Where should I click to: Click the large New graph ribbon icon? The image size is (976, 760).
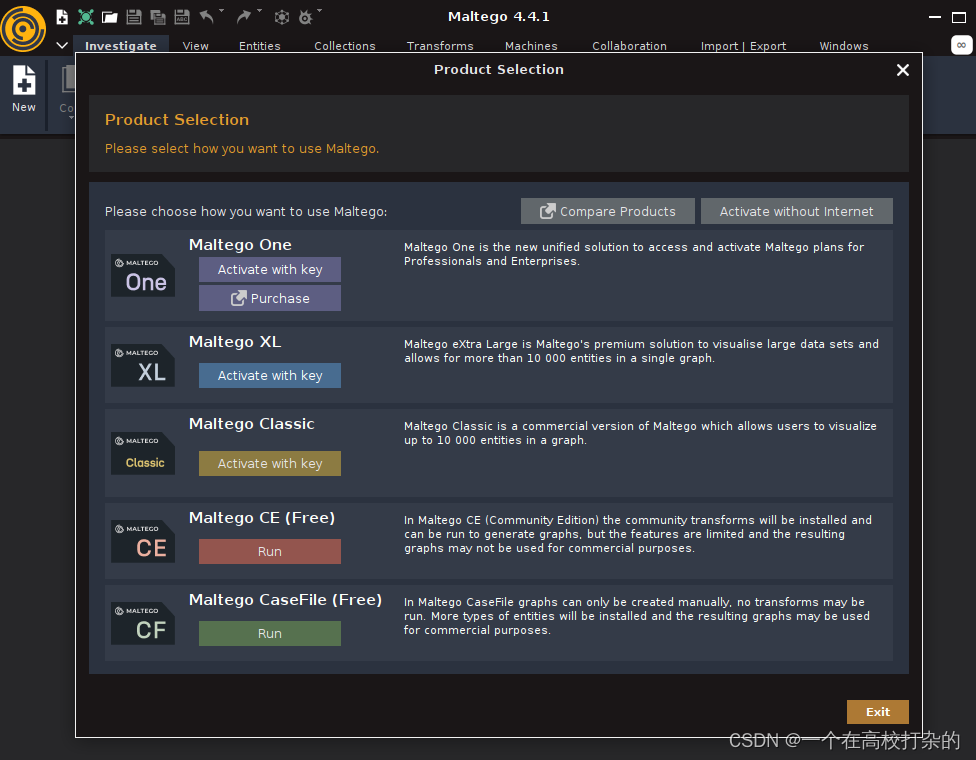click(24, 90)
